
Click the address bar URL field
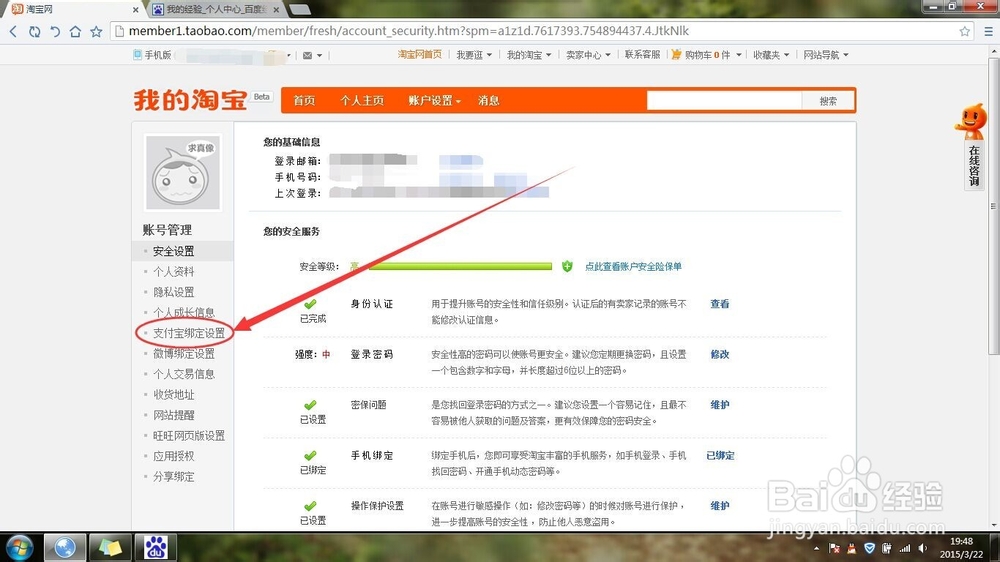point(536,31)
